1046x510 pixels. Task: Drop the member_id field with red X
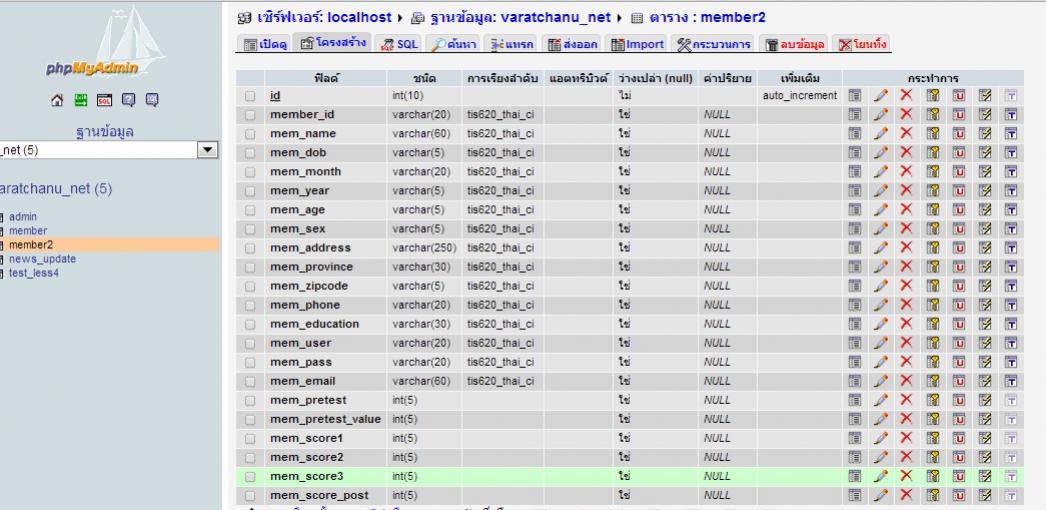click(x=905, y=114)
